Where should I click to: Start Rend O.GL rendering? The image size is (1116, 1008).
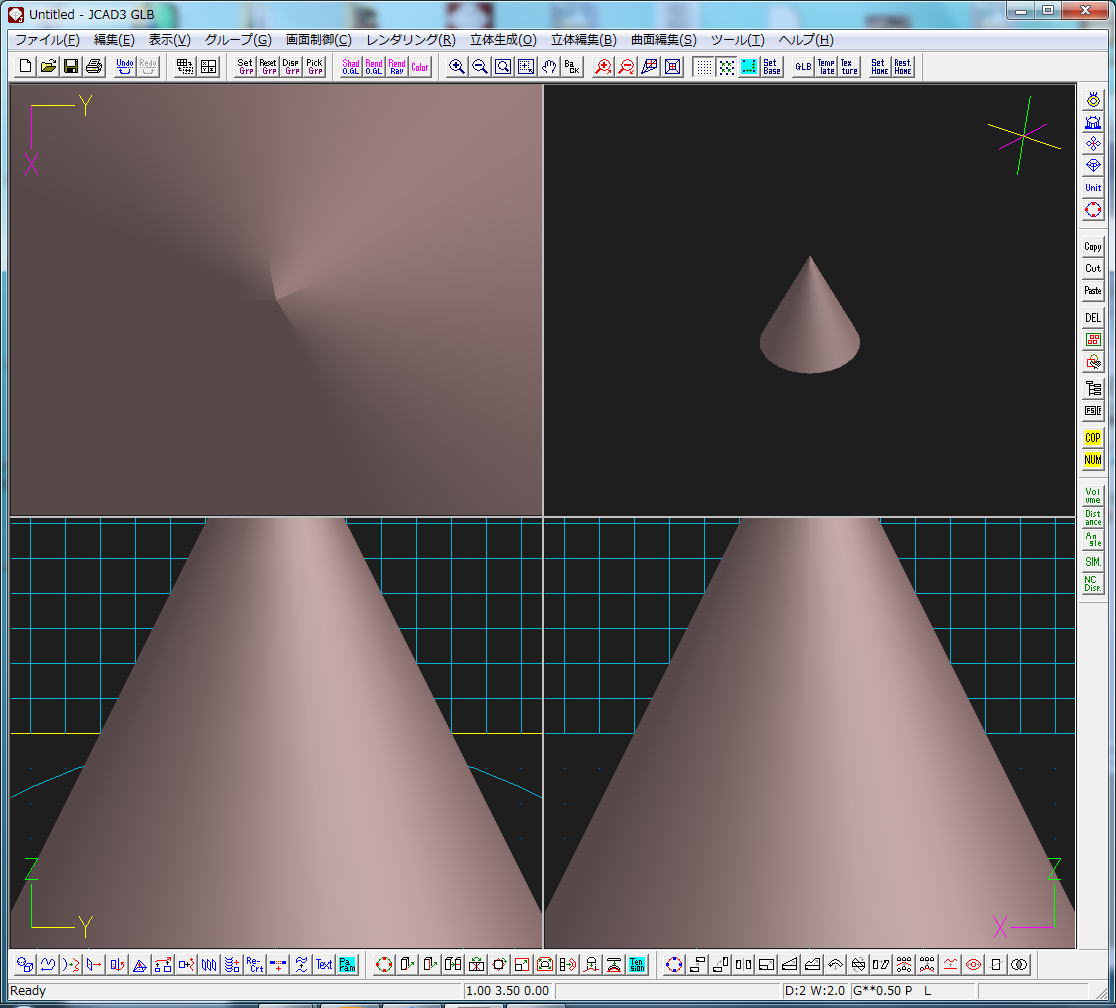pos(374,67)
